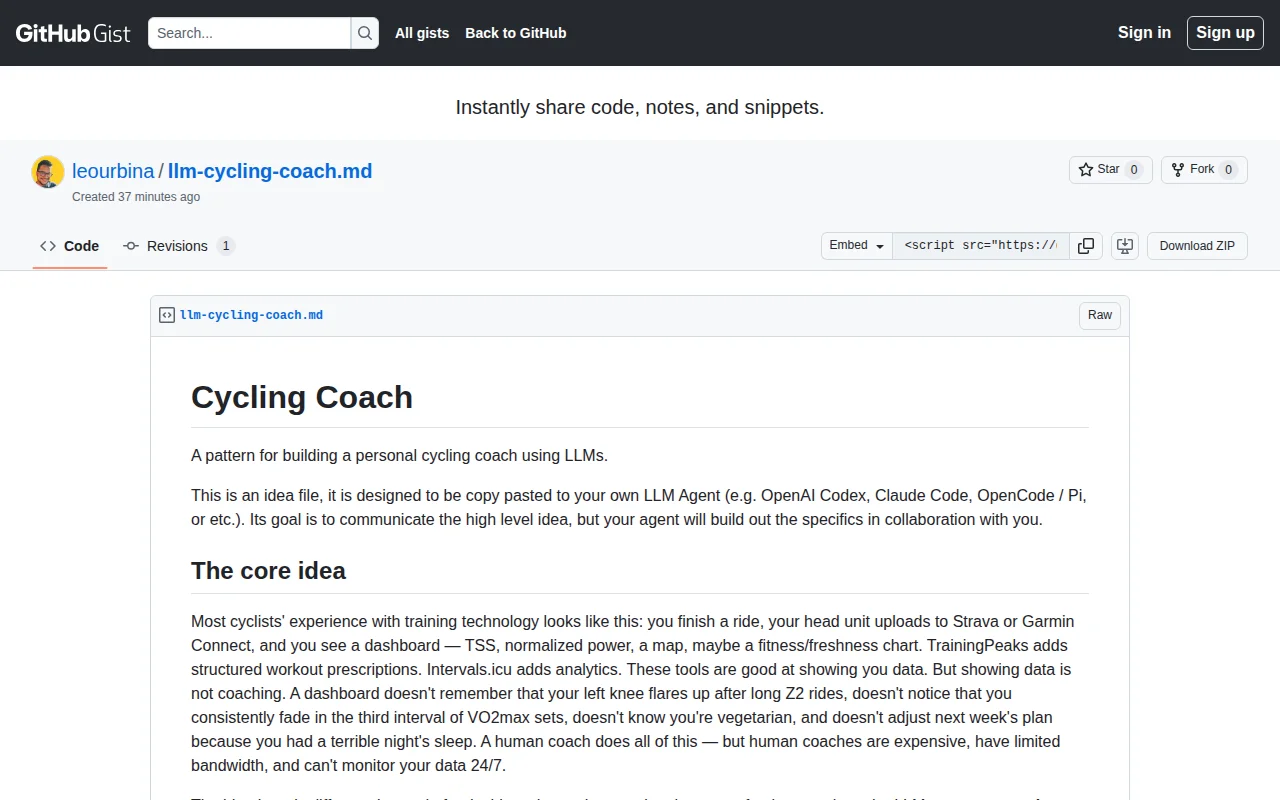Fork this gist
This screenshot has height=800, width=1280.
[x=1204, y=170]
